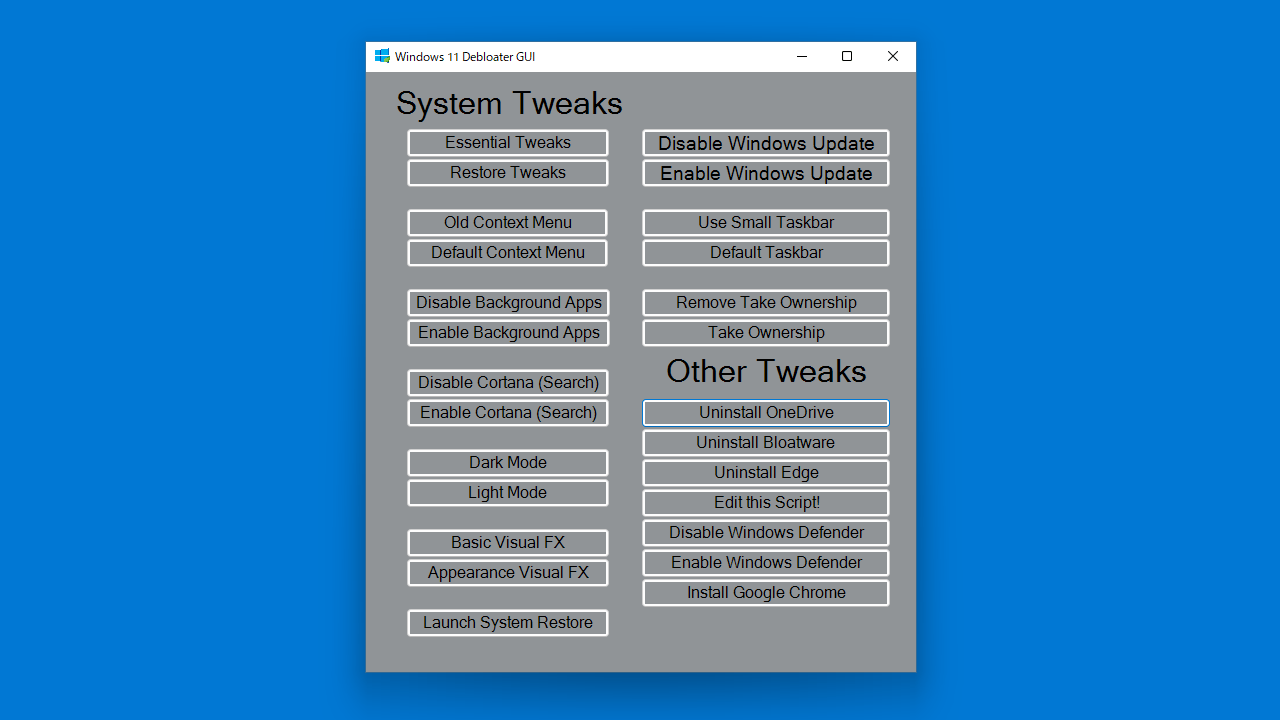Disable Background Apps
The width and height of the screenshot is (1280, 720).
point(508,303)
